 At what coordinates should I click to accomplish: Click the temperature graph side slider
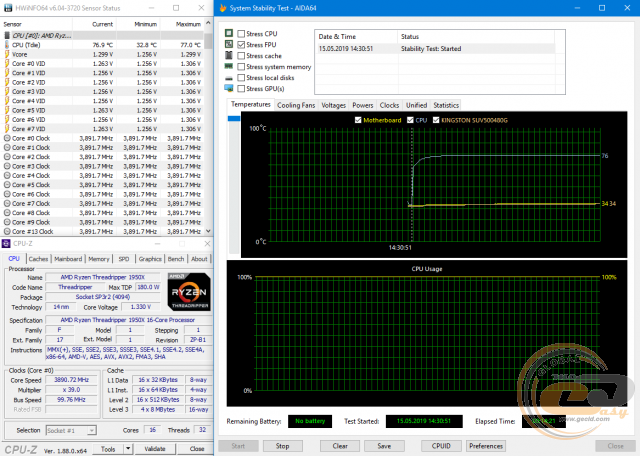click(234, 118)
